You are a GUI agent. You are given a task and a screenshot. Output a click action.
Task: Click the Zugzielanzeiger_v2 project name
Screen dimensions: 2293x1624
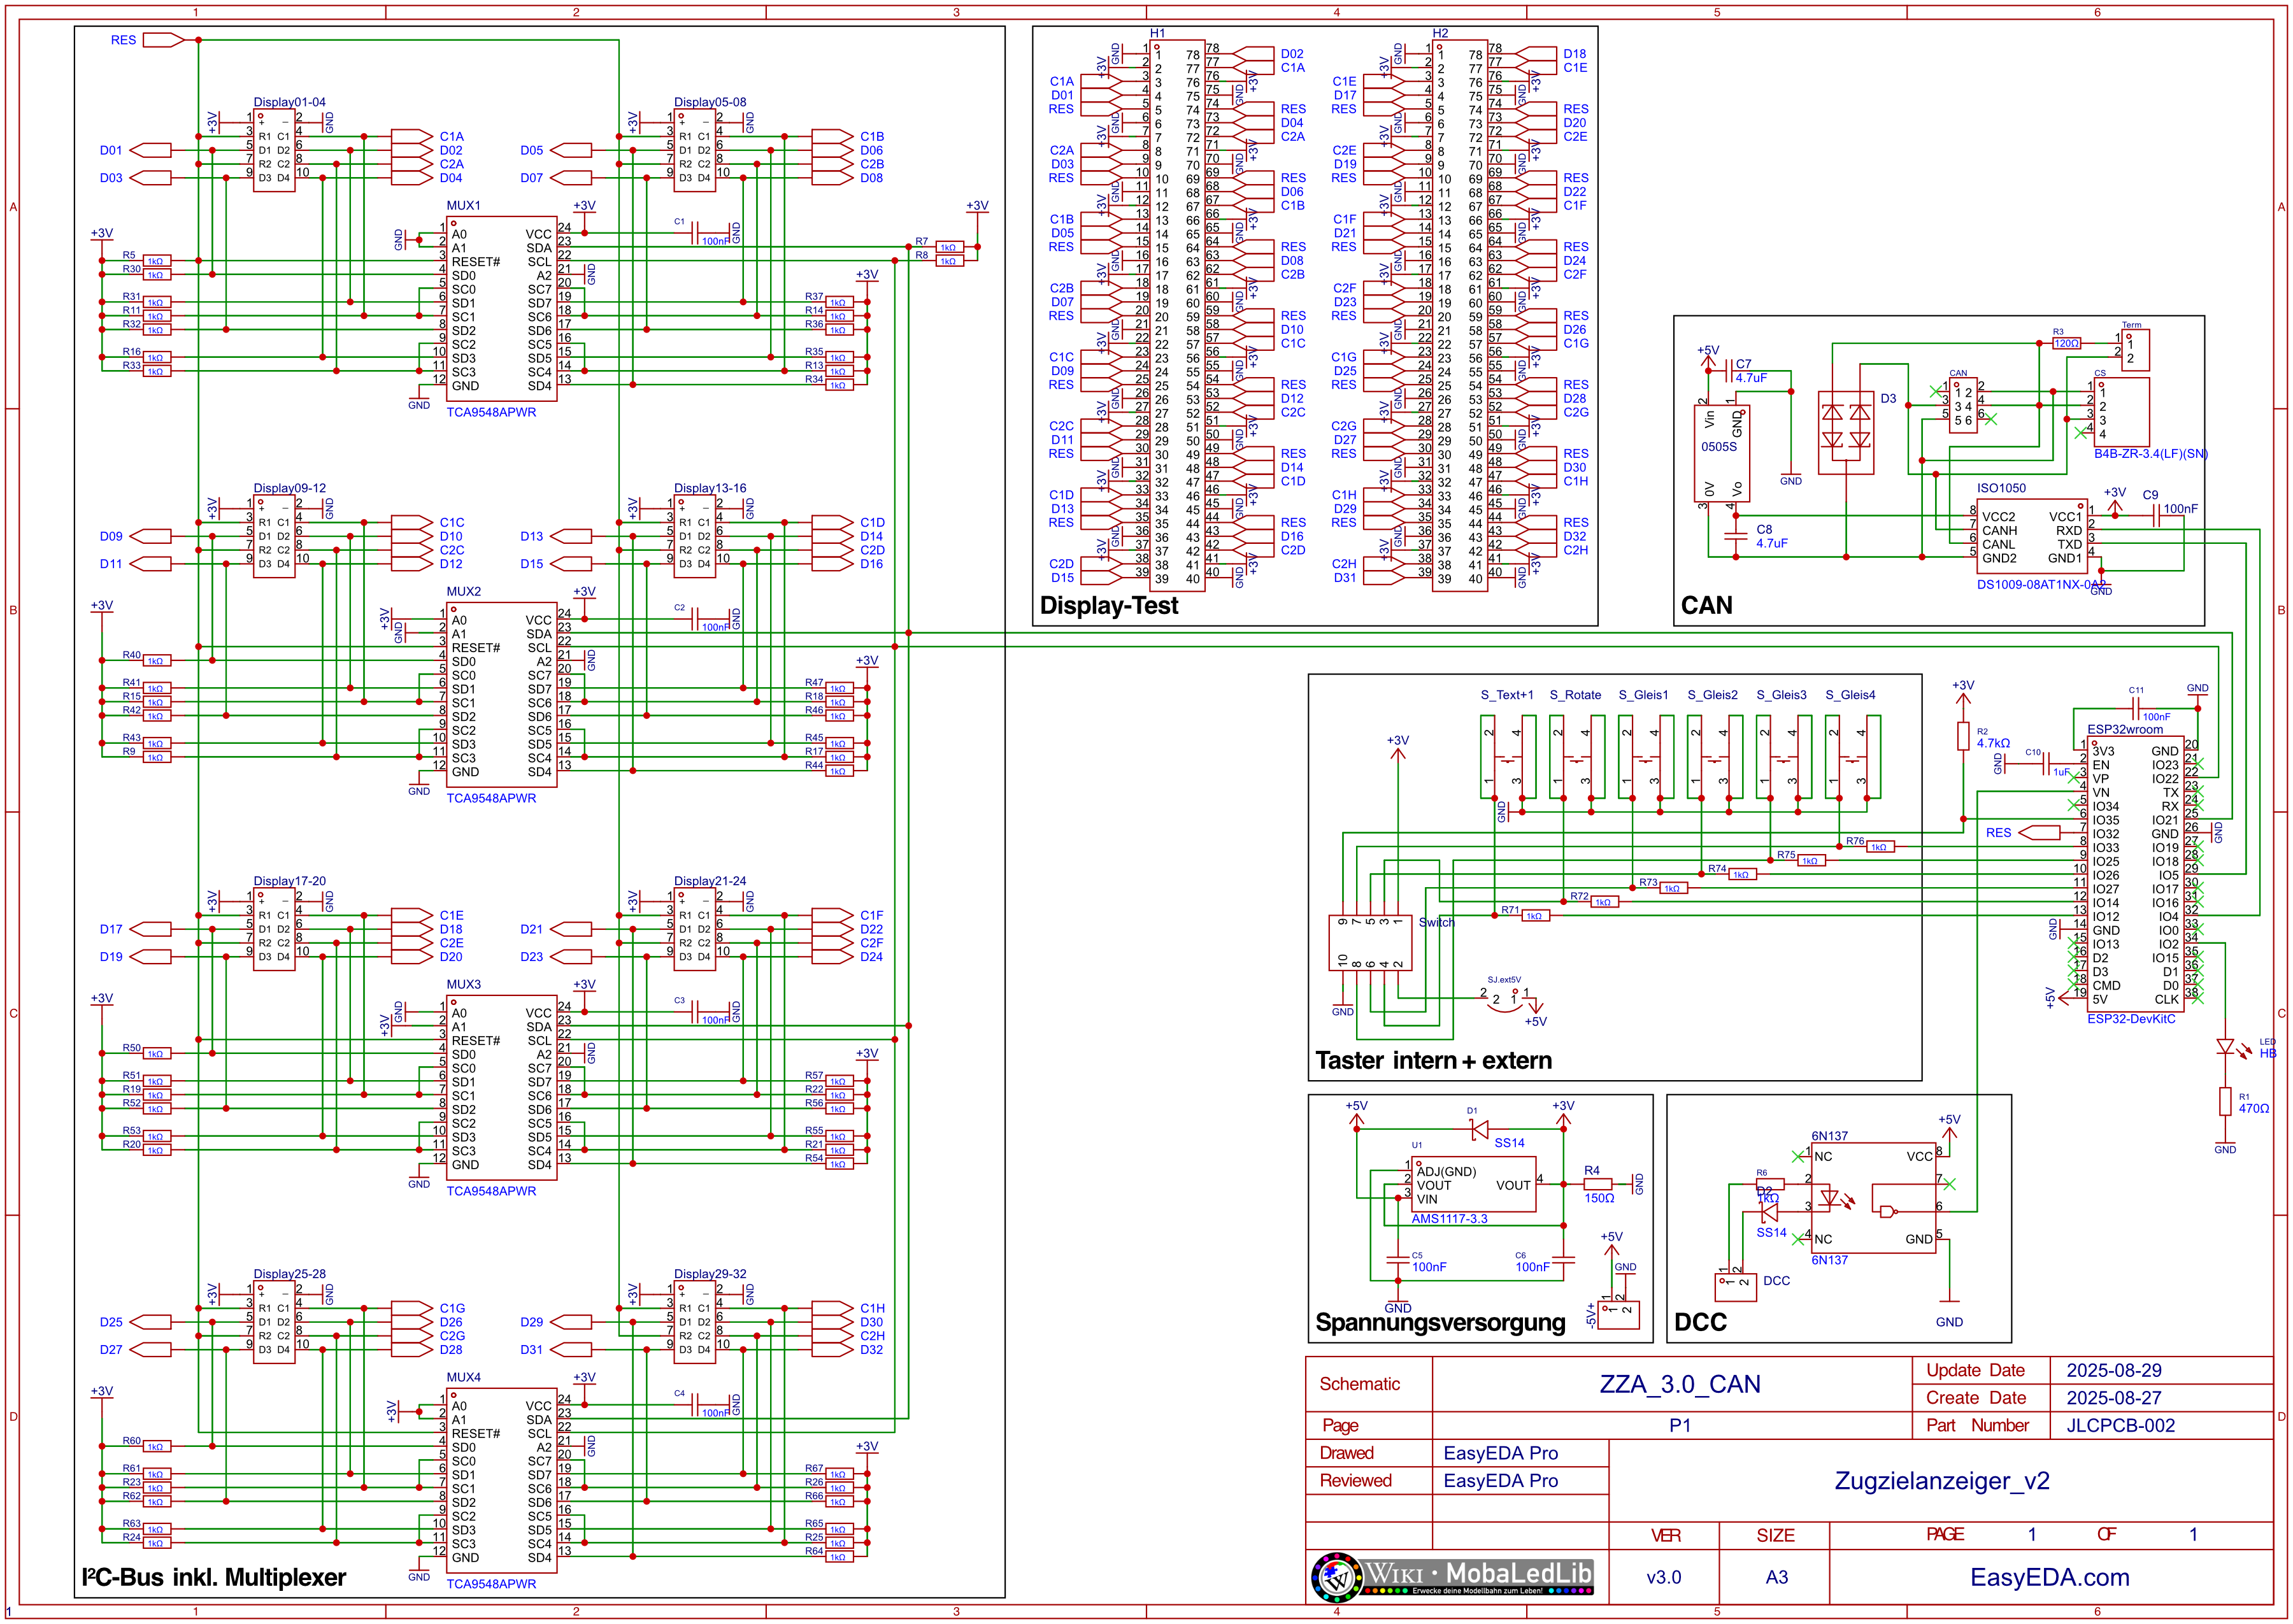coord(1941,1481)
